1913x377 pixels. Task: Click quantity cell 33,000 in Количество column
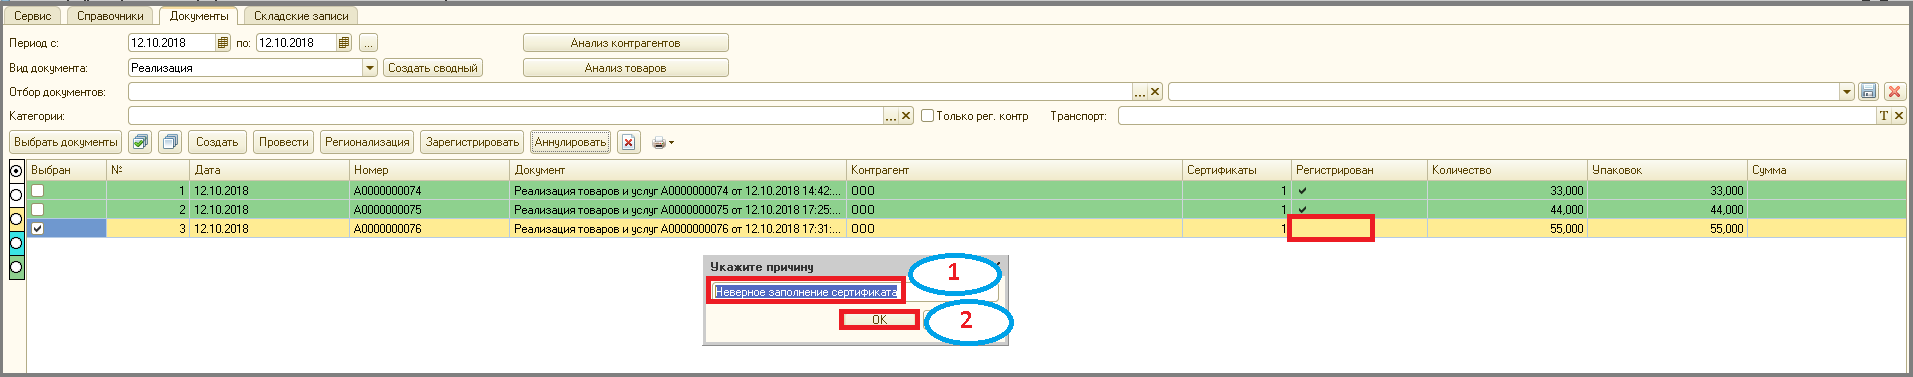click(x=1507, y=190)
